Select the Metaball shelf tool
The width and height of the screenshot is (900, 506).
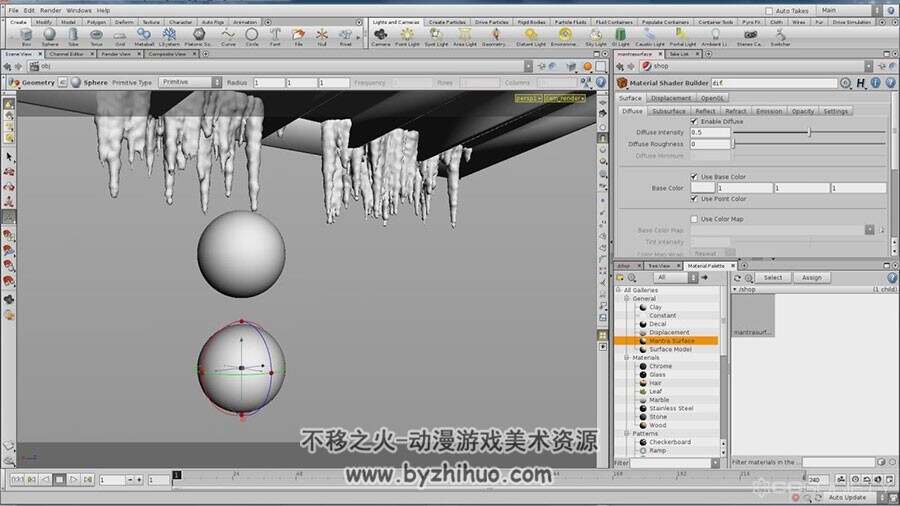[x=144, y=37]
